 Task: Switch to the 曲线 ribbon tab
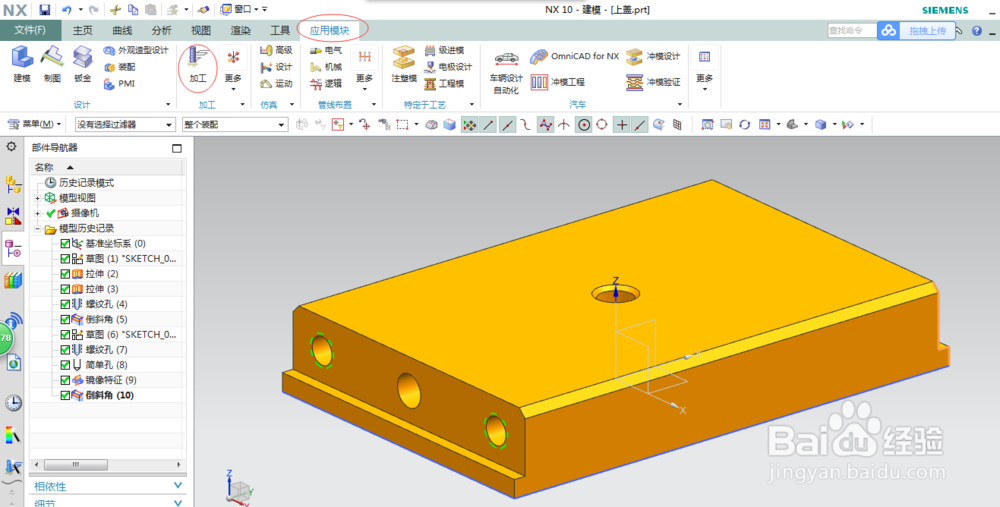pos(122,31)
